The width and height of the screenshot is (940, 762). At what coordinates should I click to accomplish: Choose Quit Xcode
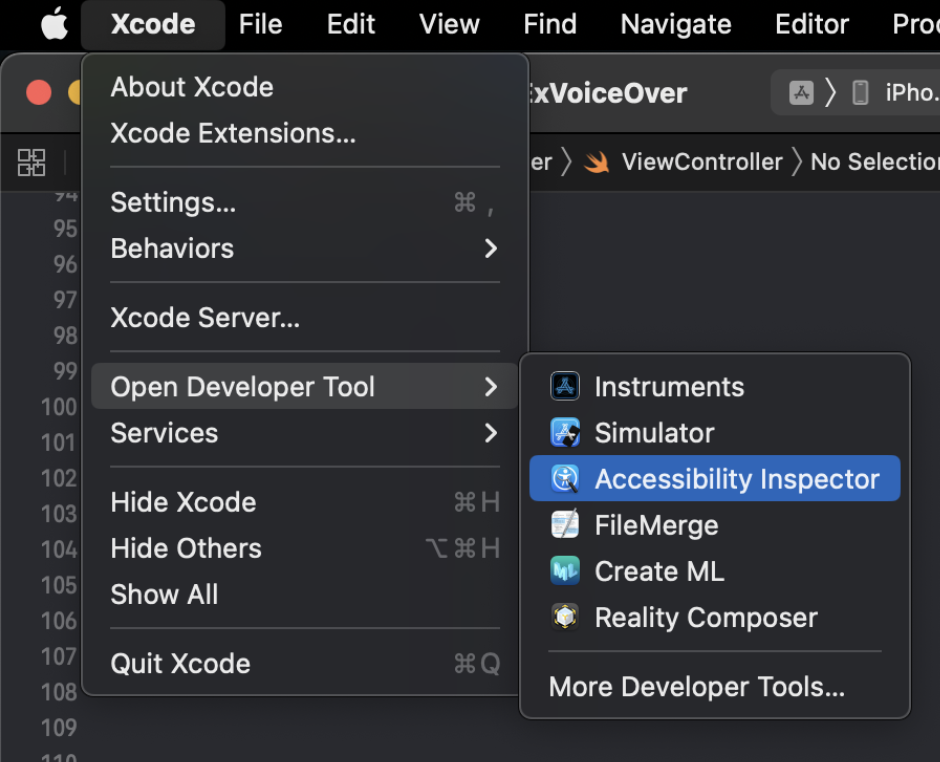tap(180, 663)
